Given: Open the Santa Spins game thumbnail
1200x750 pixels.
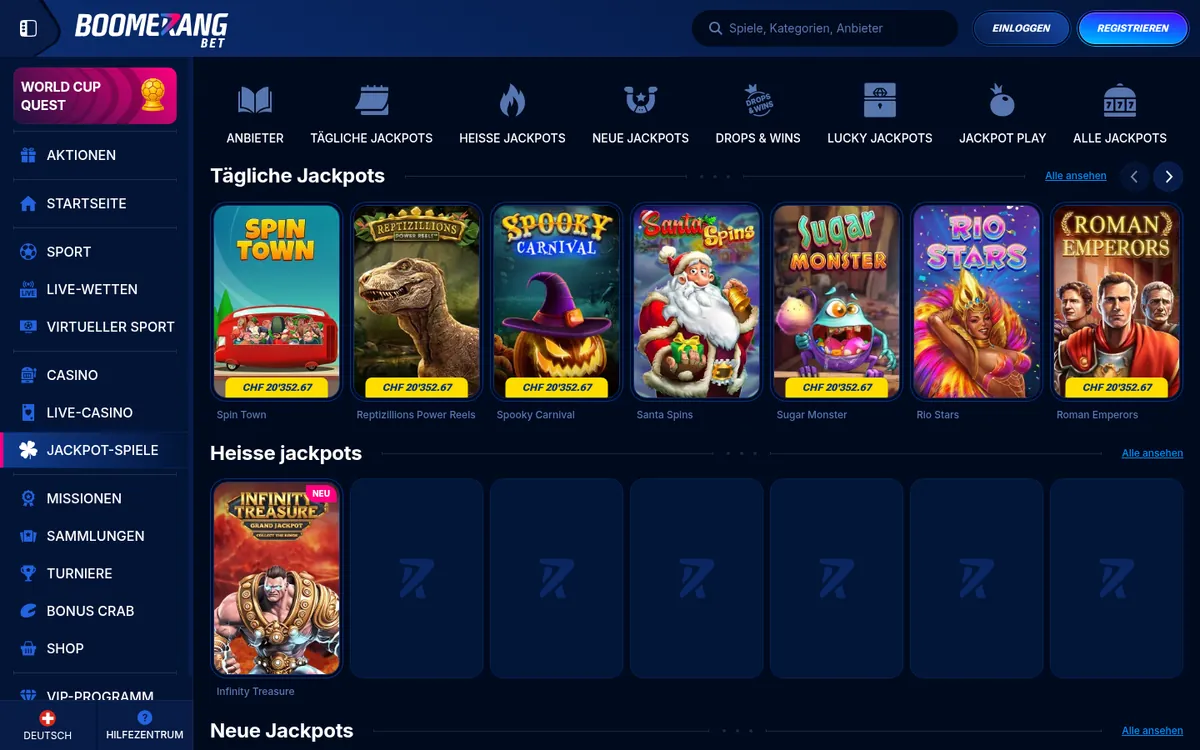Looking at the screenshot, I should click(696, 302).
